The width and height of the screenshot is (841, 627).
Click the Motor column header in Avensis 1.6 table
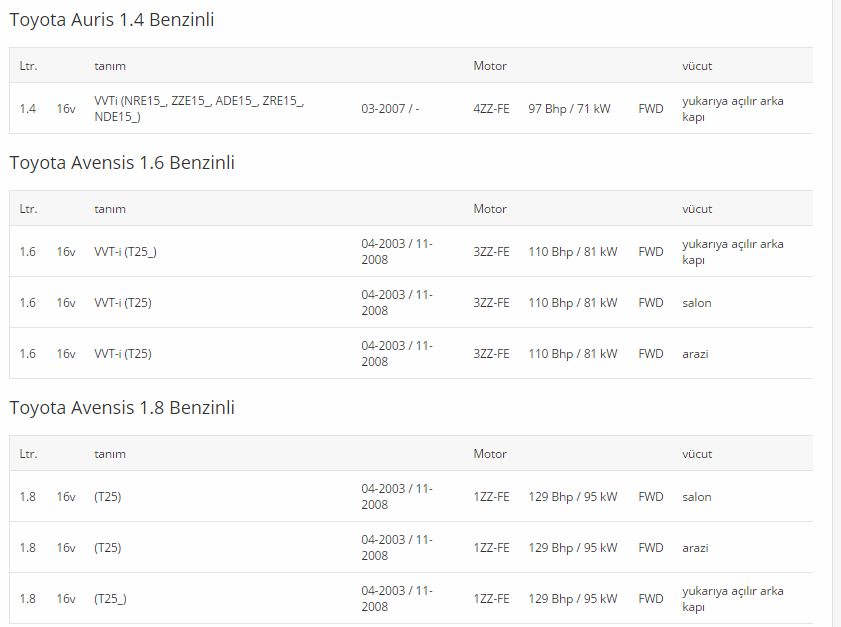[x=490, y=209]
